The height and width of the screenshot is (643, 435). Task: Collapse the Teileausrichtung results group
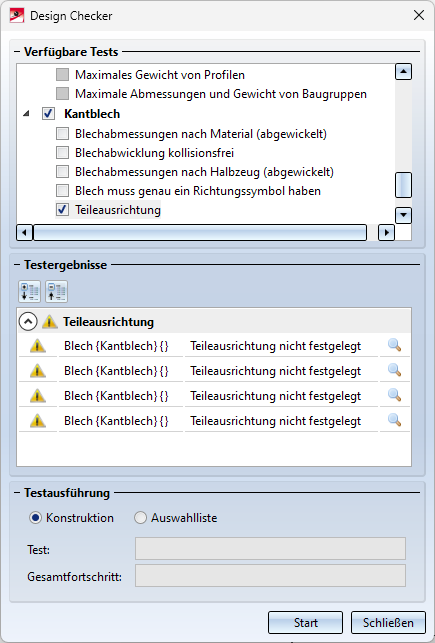point(28,322)
